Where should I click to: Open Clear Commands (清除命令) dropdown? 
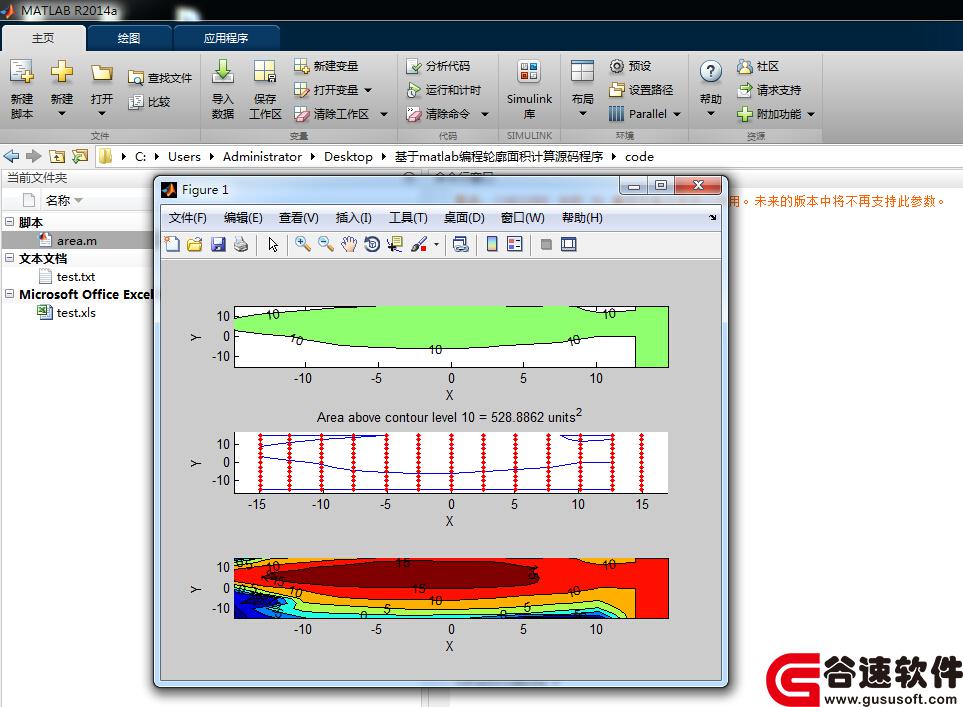point(485,114)
